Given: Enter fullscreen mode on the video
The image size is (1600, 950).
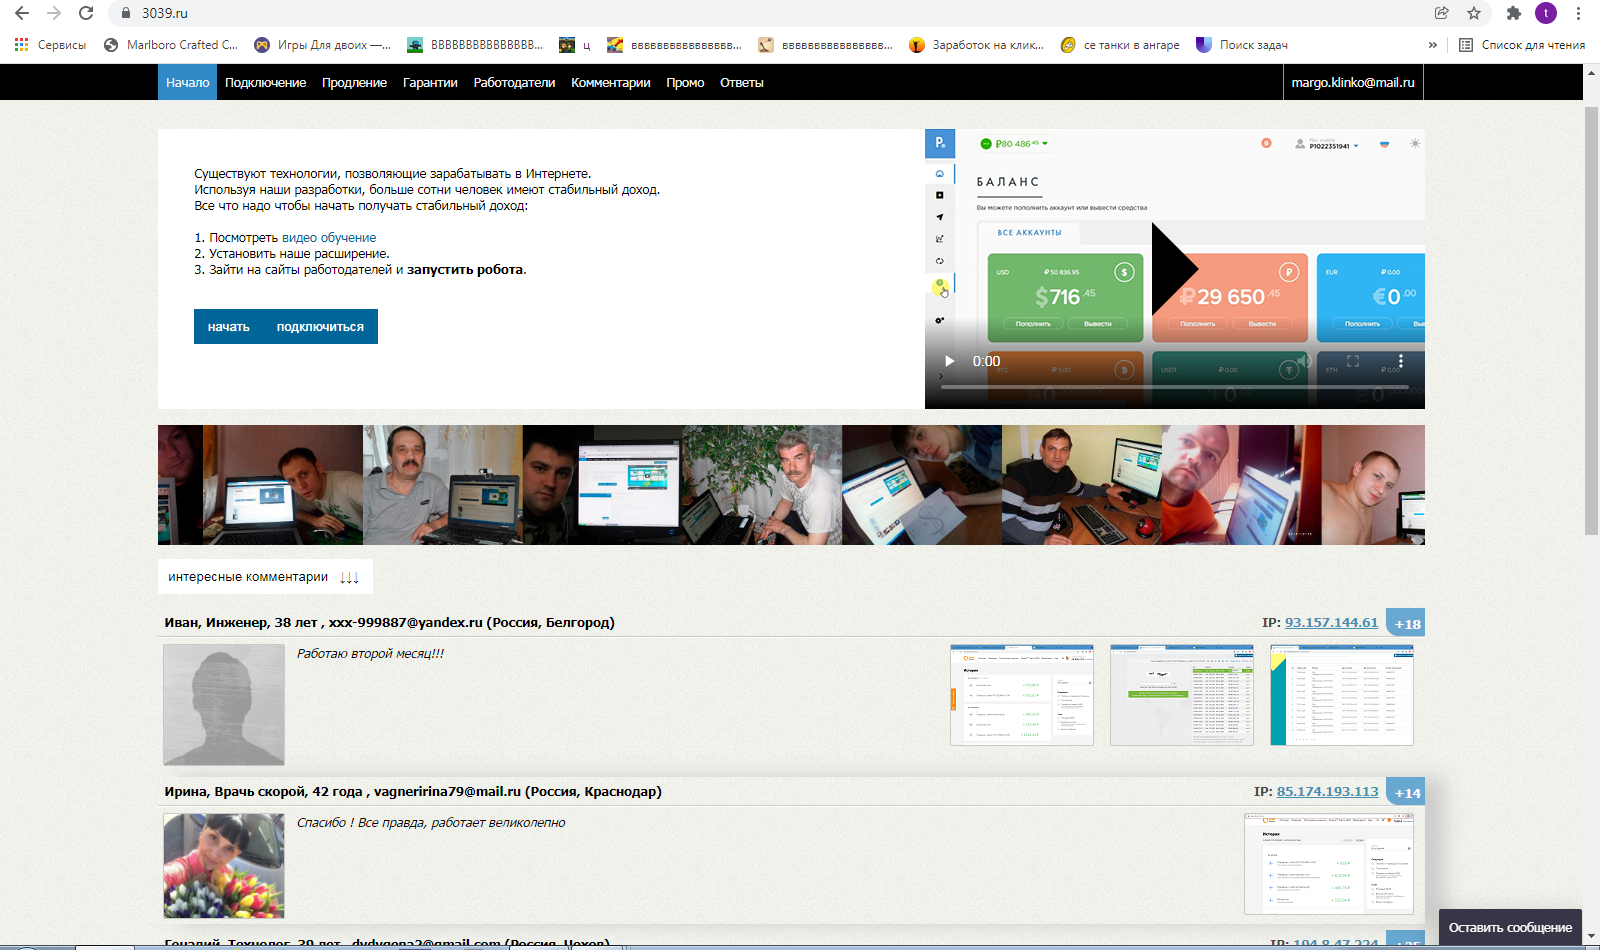Looking at the screenshot, I should pyautogui.click(x=1352, y=361).
